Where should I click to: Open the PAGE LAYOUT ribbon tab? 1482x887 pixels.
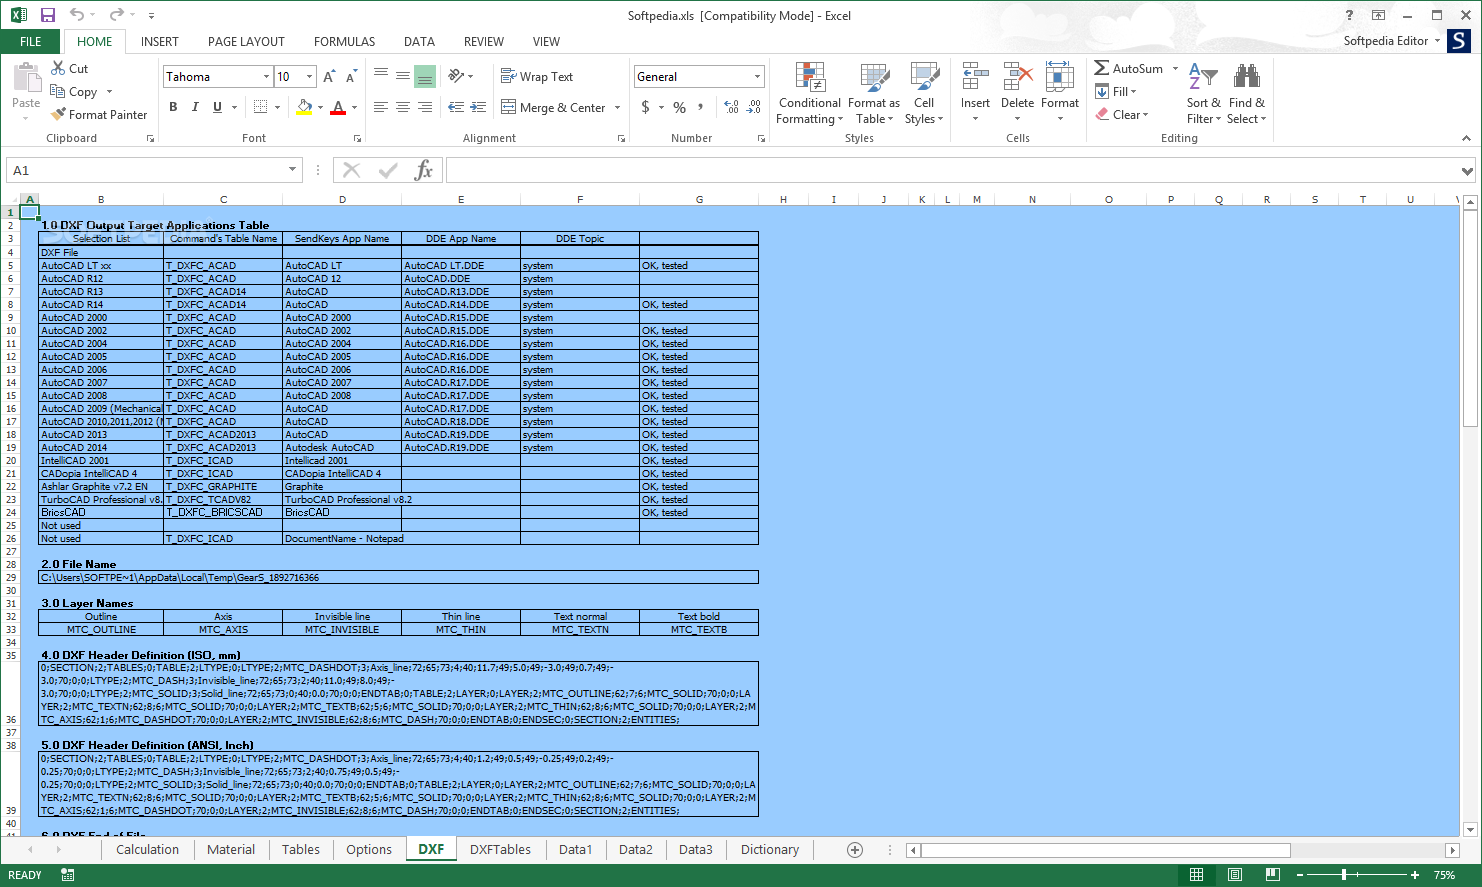click(x=246, y=41)
